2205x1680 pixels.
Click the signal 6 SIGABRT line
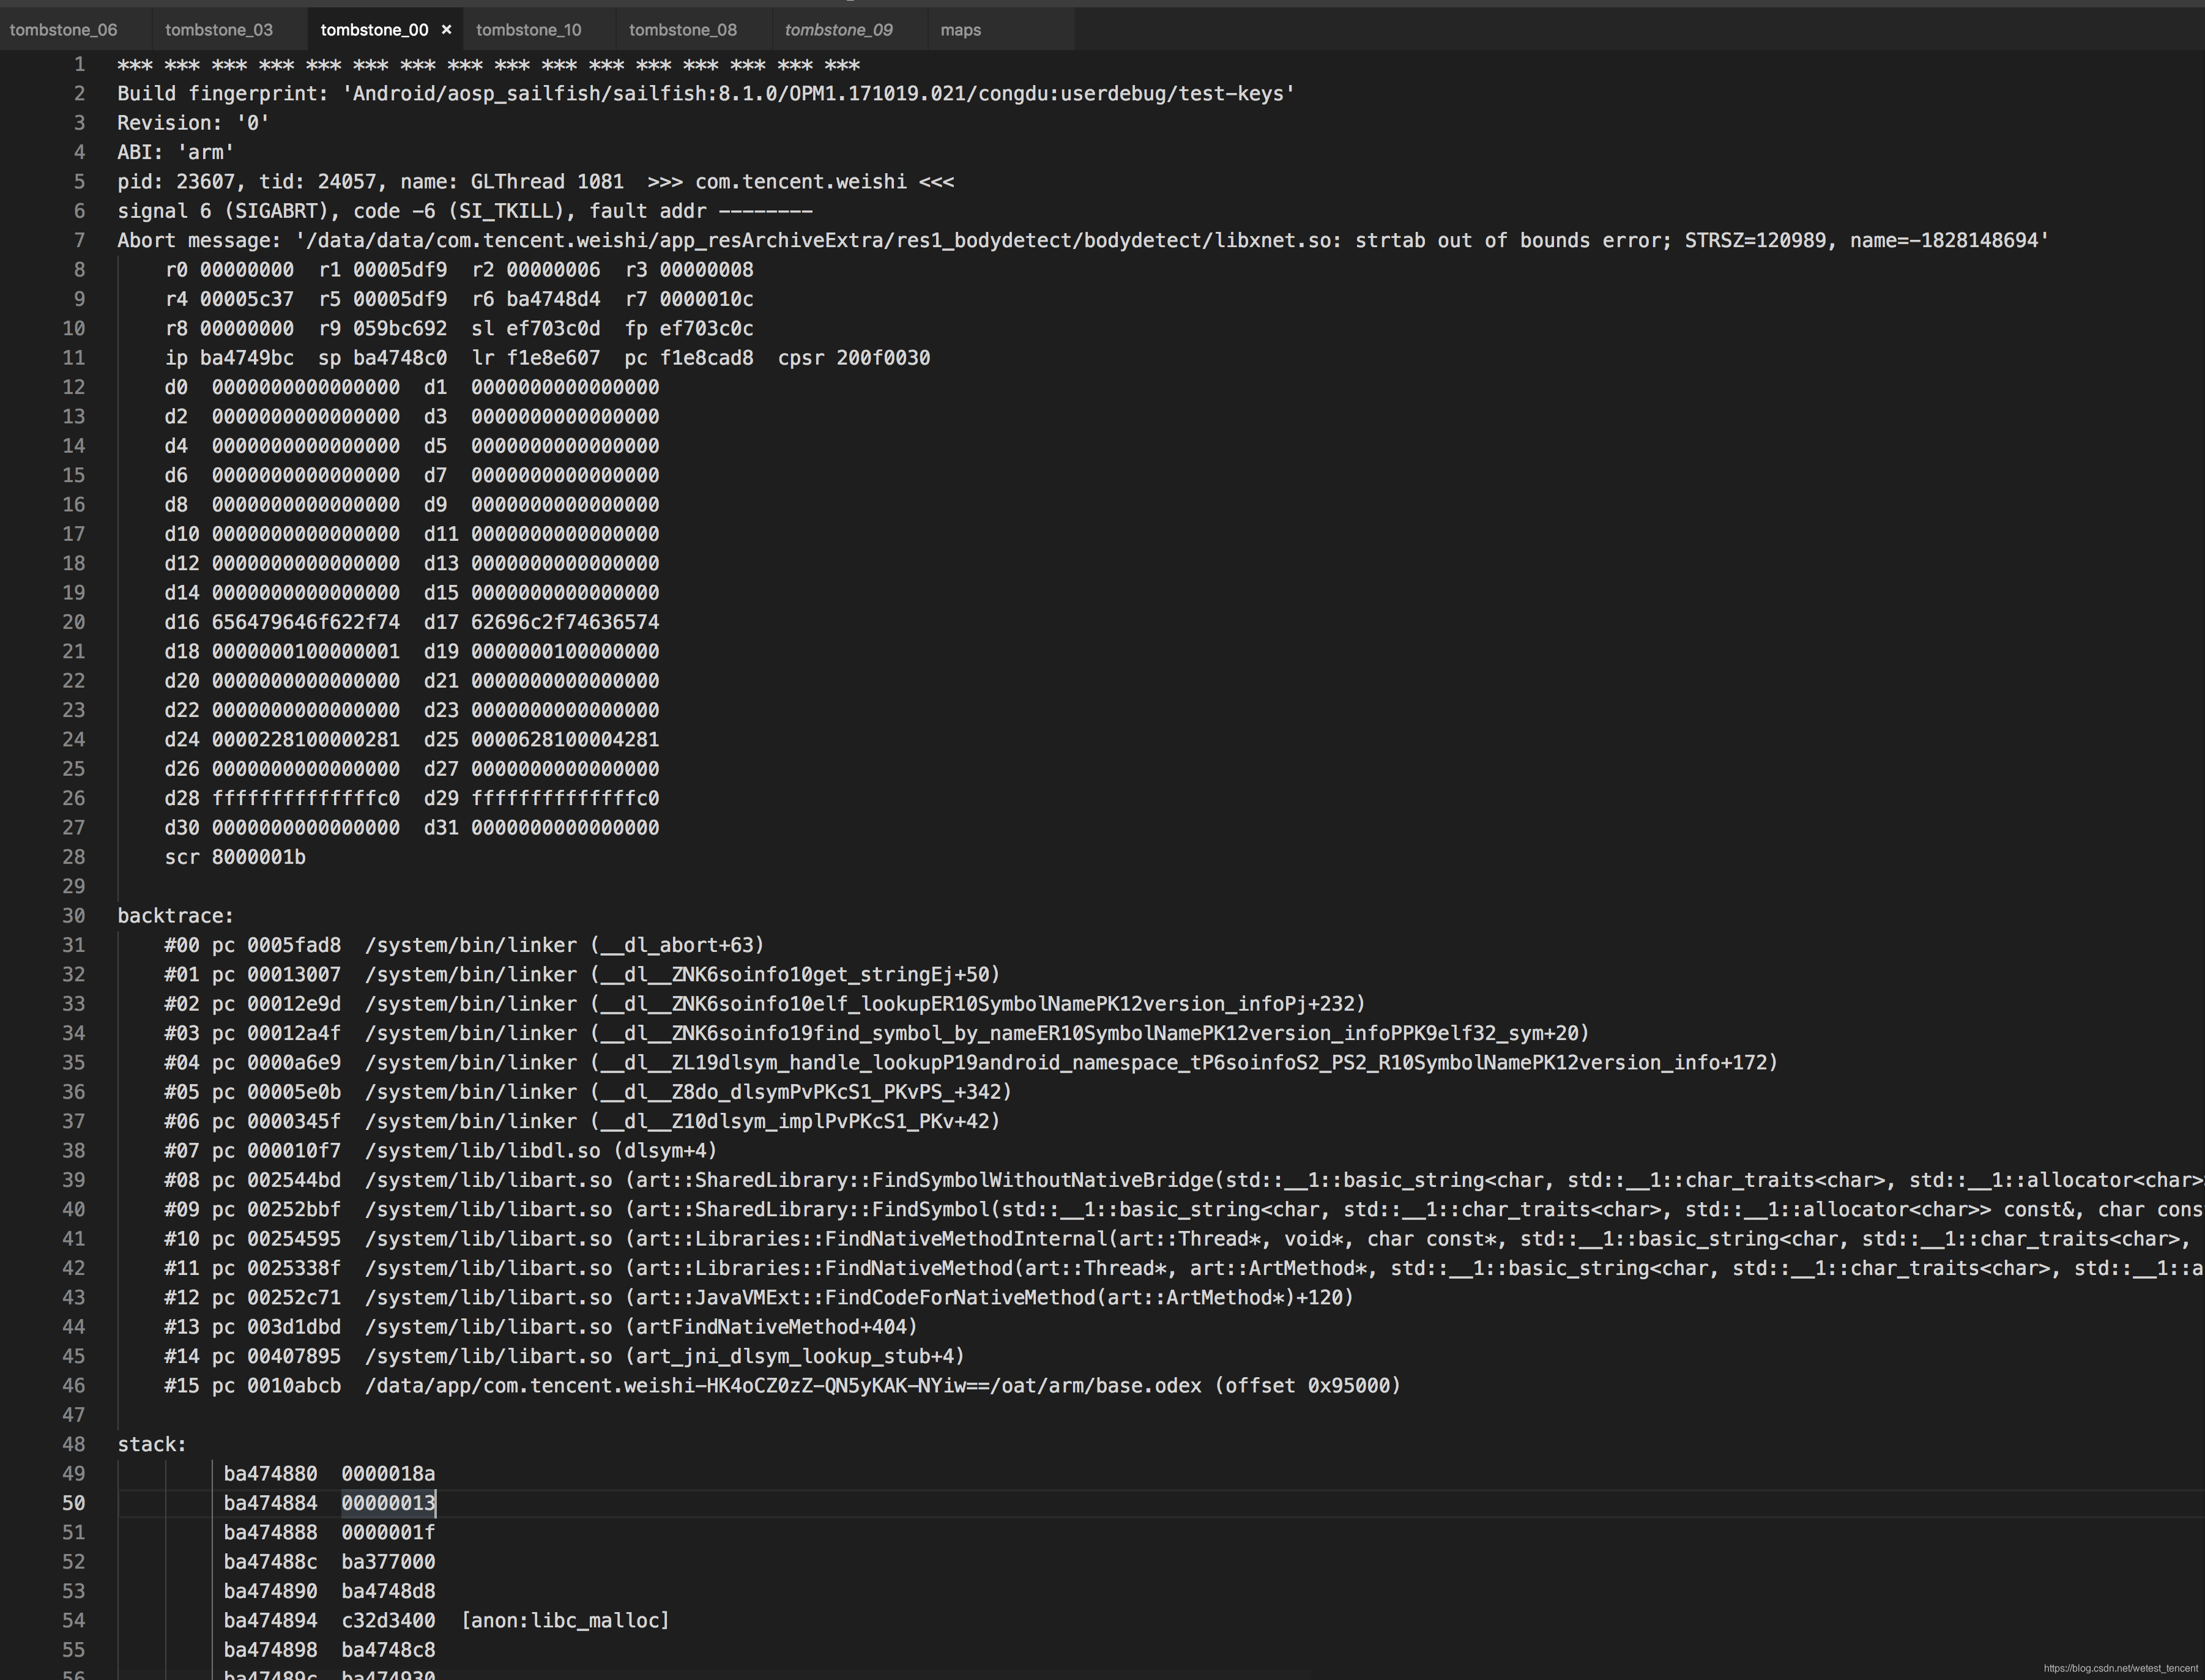tap(465, 211)
